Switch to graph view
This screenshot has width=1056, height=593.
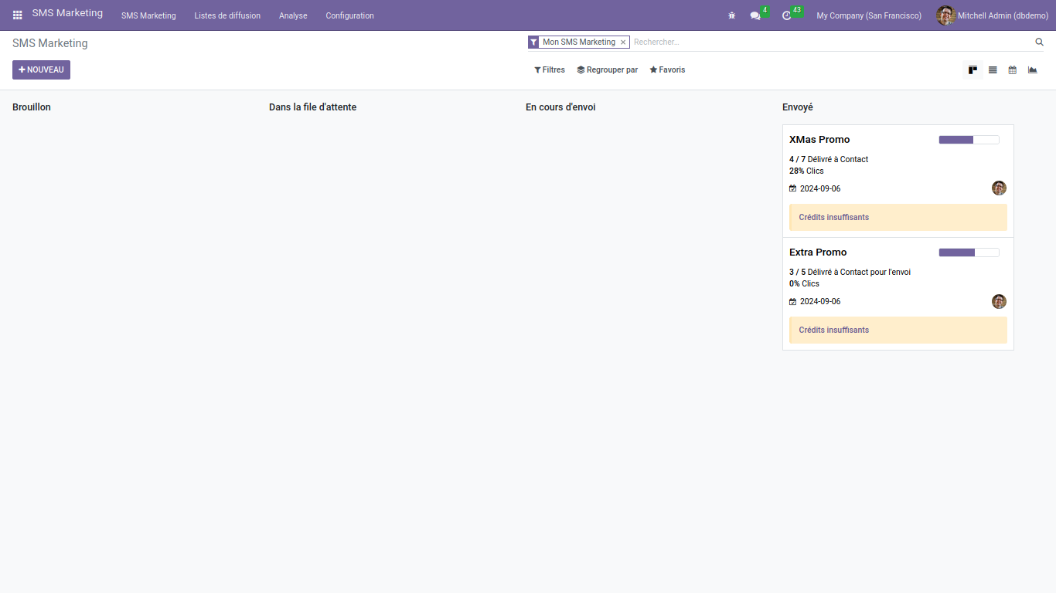[x=1032, y=70]
